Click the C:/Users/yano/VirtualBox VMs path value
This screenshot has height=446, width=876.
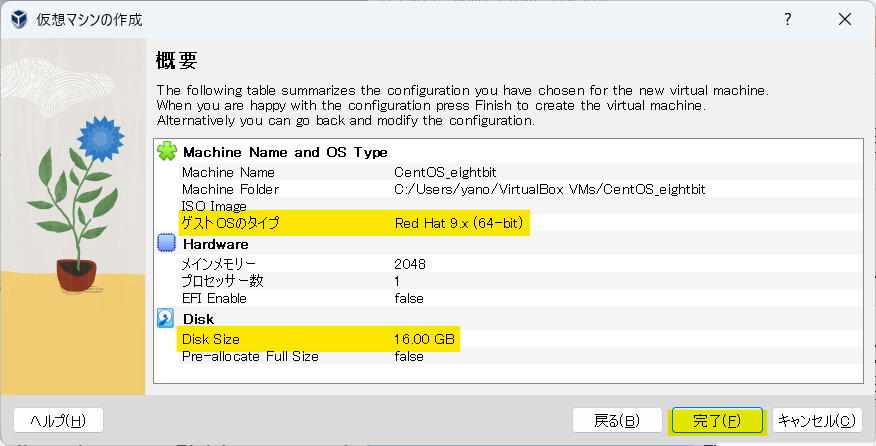[x=550, y=189]
